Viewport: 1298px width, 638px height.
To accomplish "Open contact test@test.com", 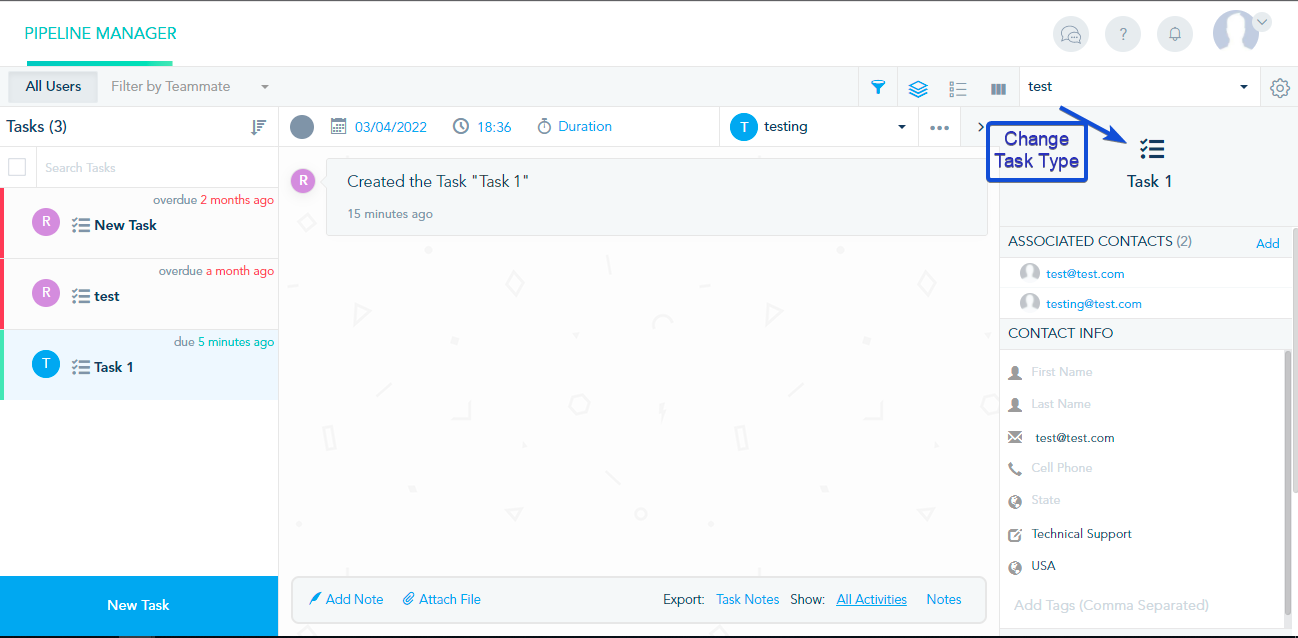I will (x=1085, y=273).
